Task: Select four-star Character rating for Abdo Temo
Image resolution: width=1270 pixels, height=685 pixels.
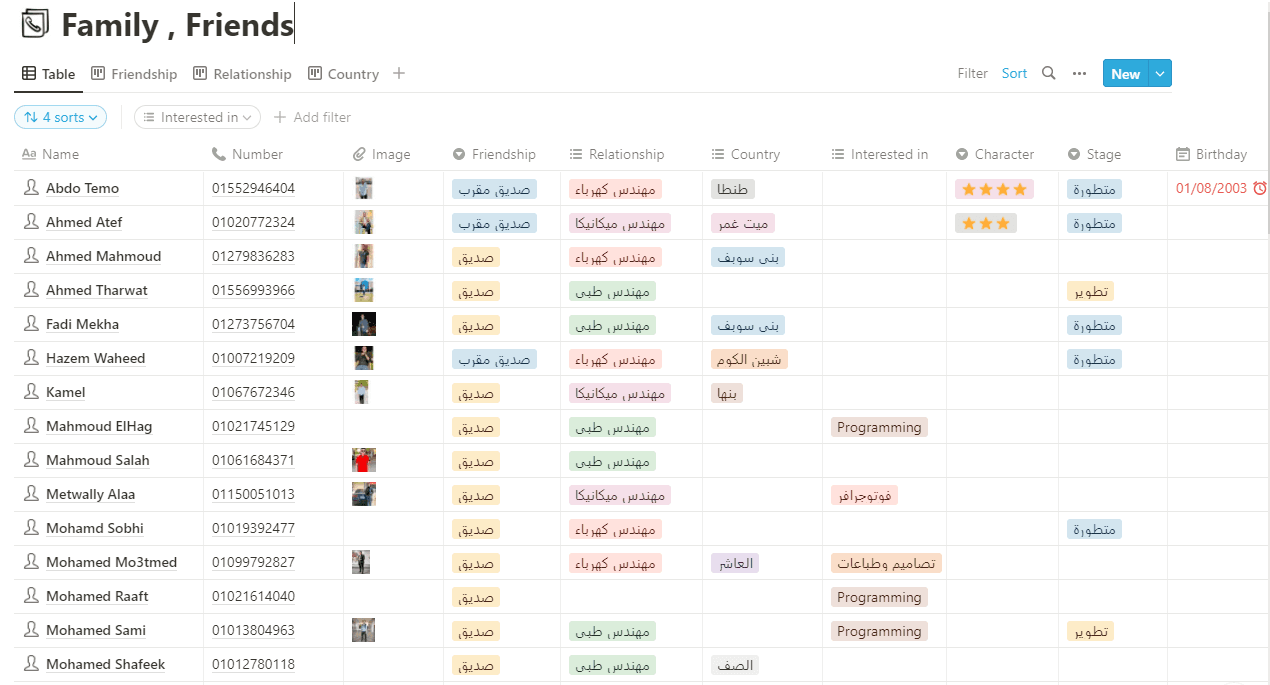Action: [x=994, y=189]
